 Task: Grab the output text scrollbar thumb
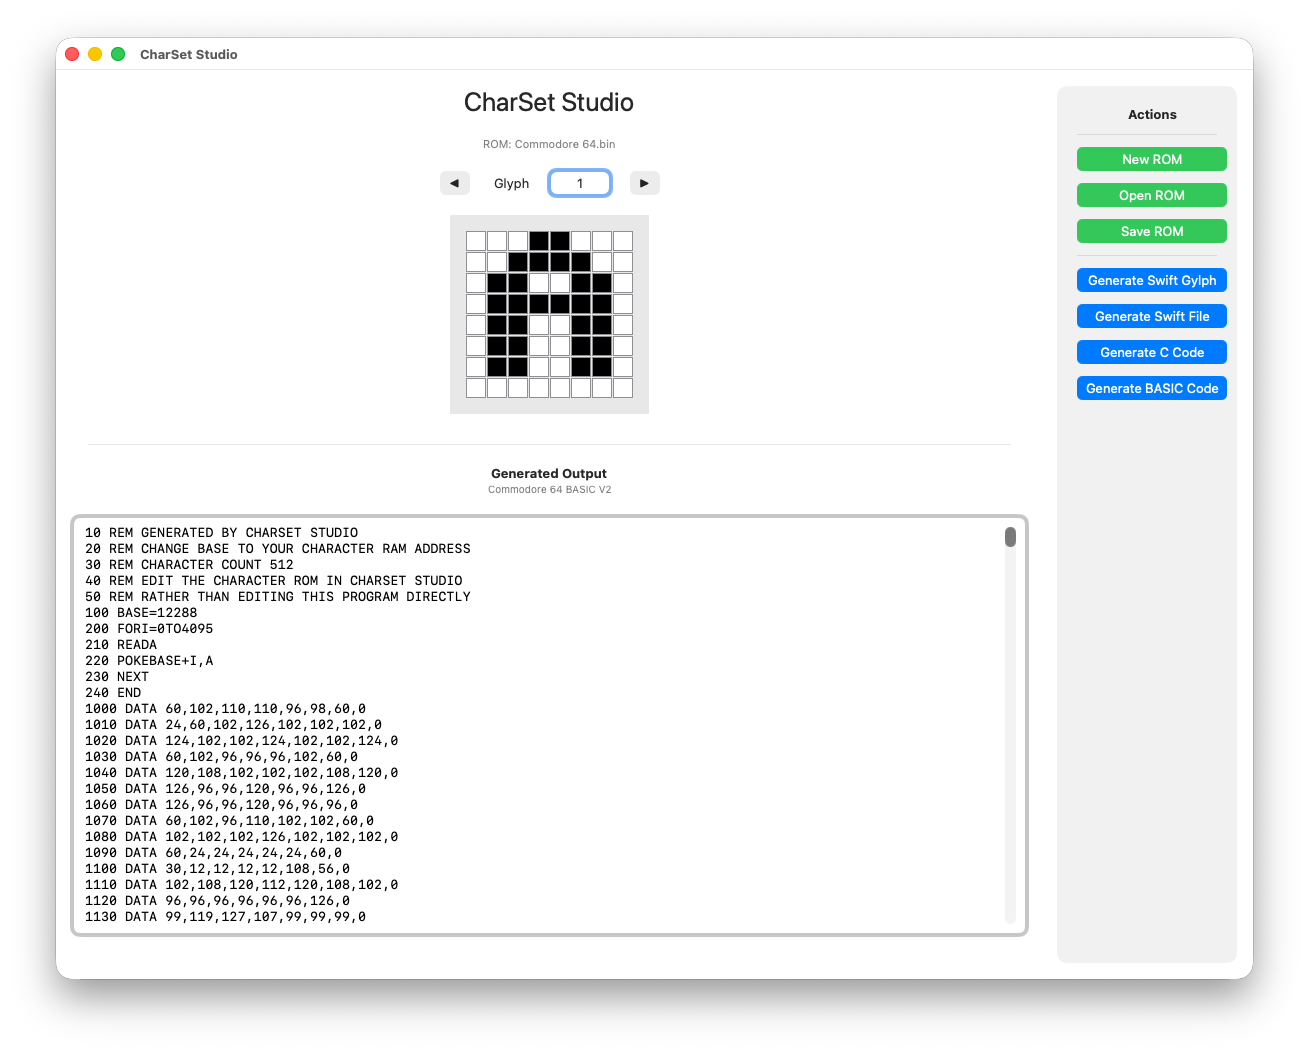(1010, 537)
